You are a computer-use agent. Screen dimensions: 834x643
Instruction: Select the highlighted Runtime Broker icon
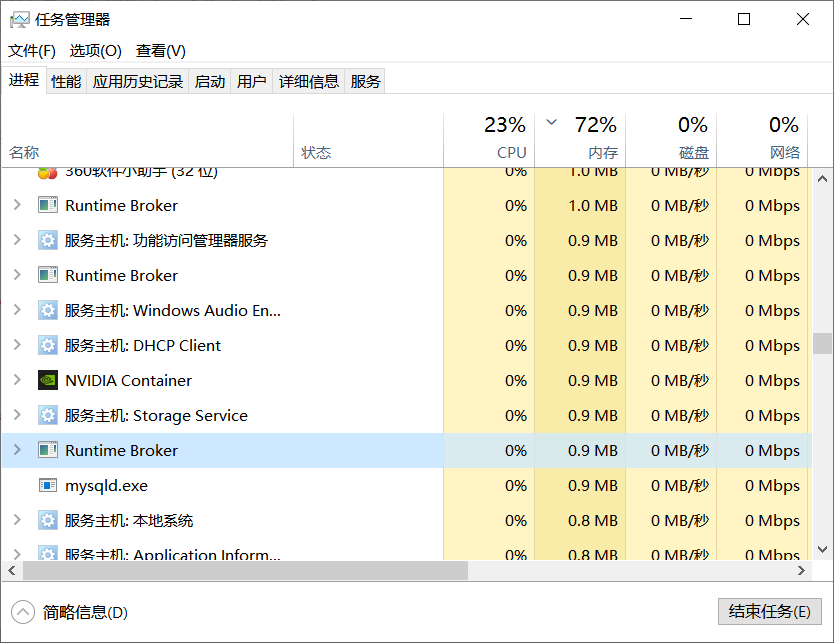[x=47, y=450]
